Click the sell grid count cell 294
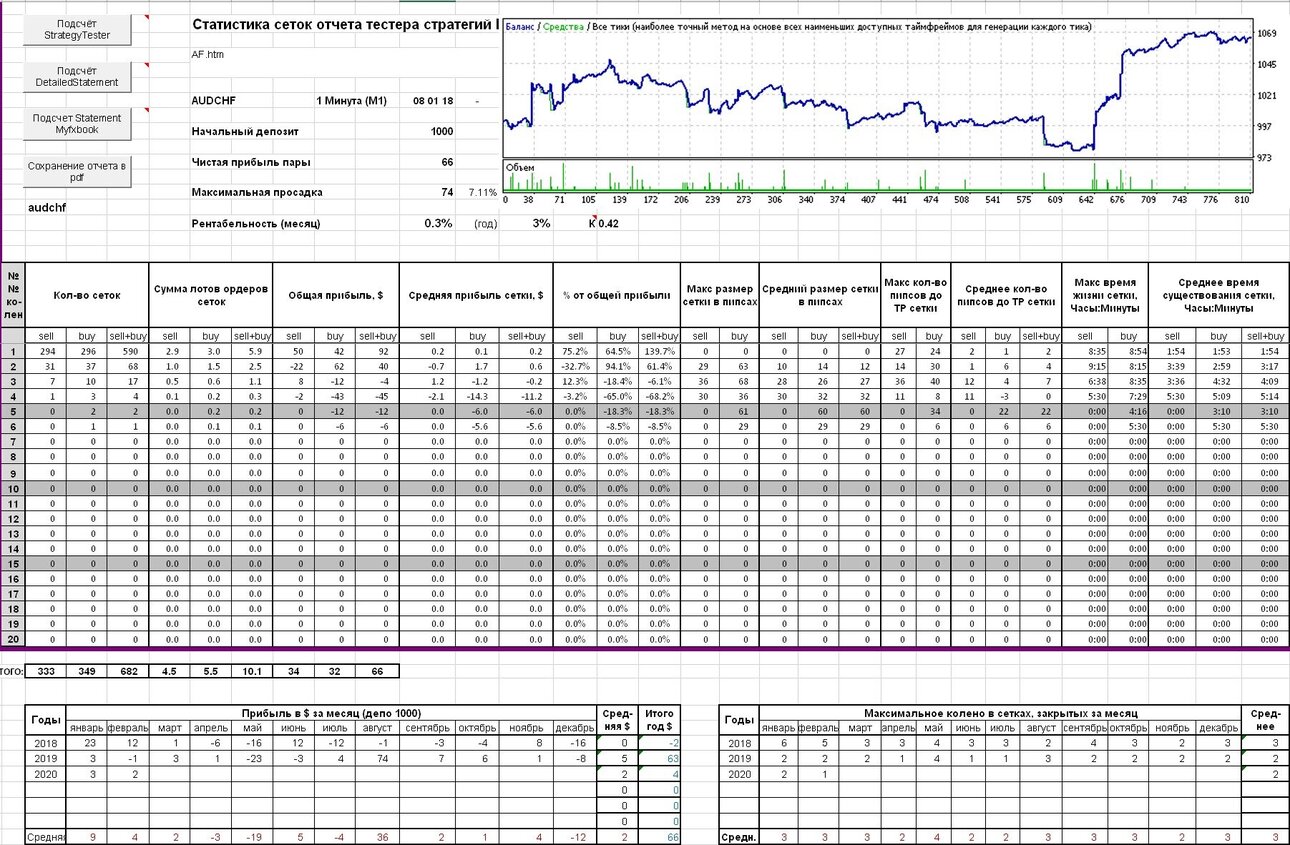This screenshot has width=1290, height=845. (x=45, y=352)
